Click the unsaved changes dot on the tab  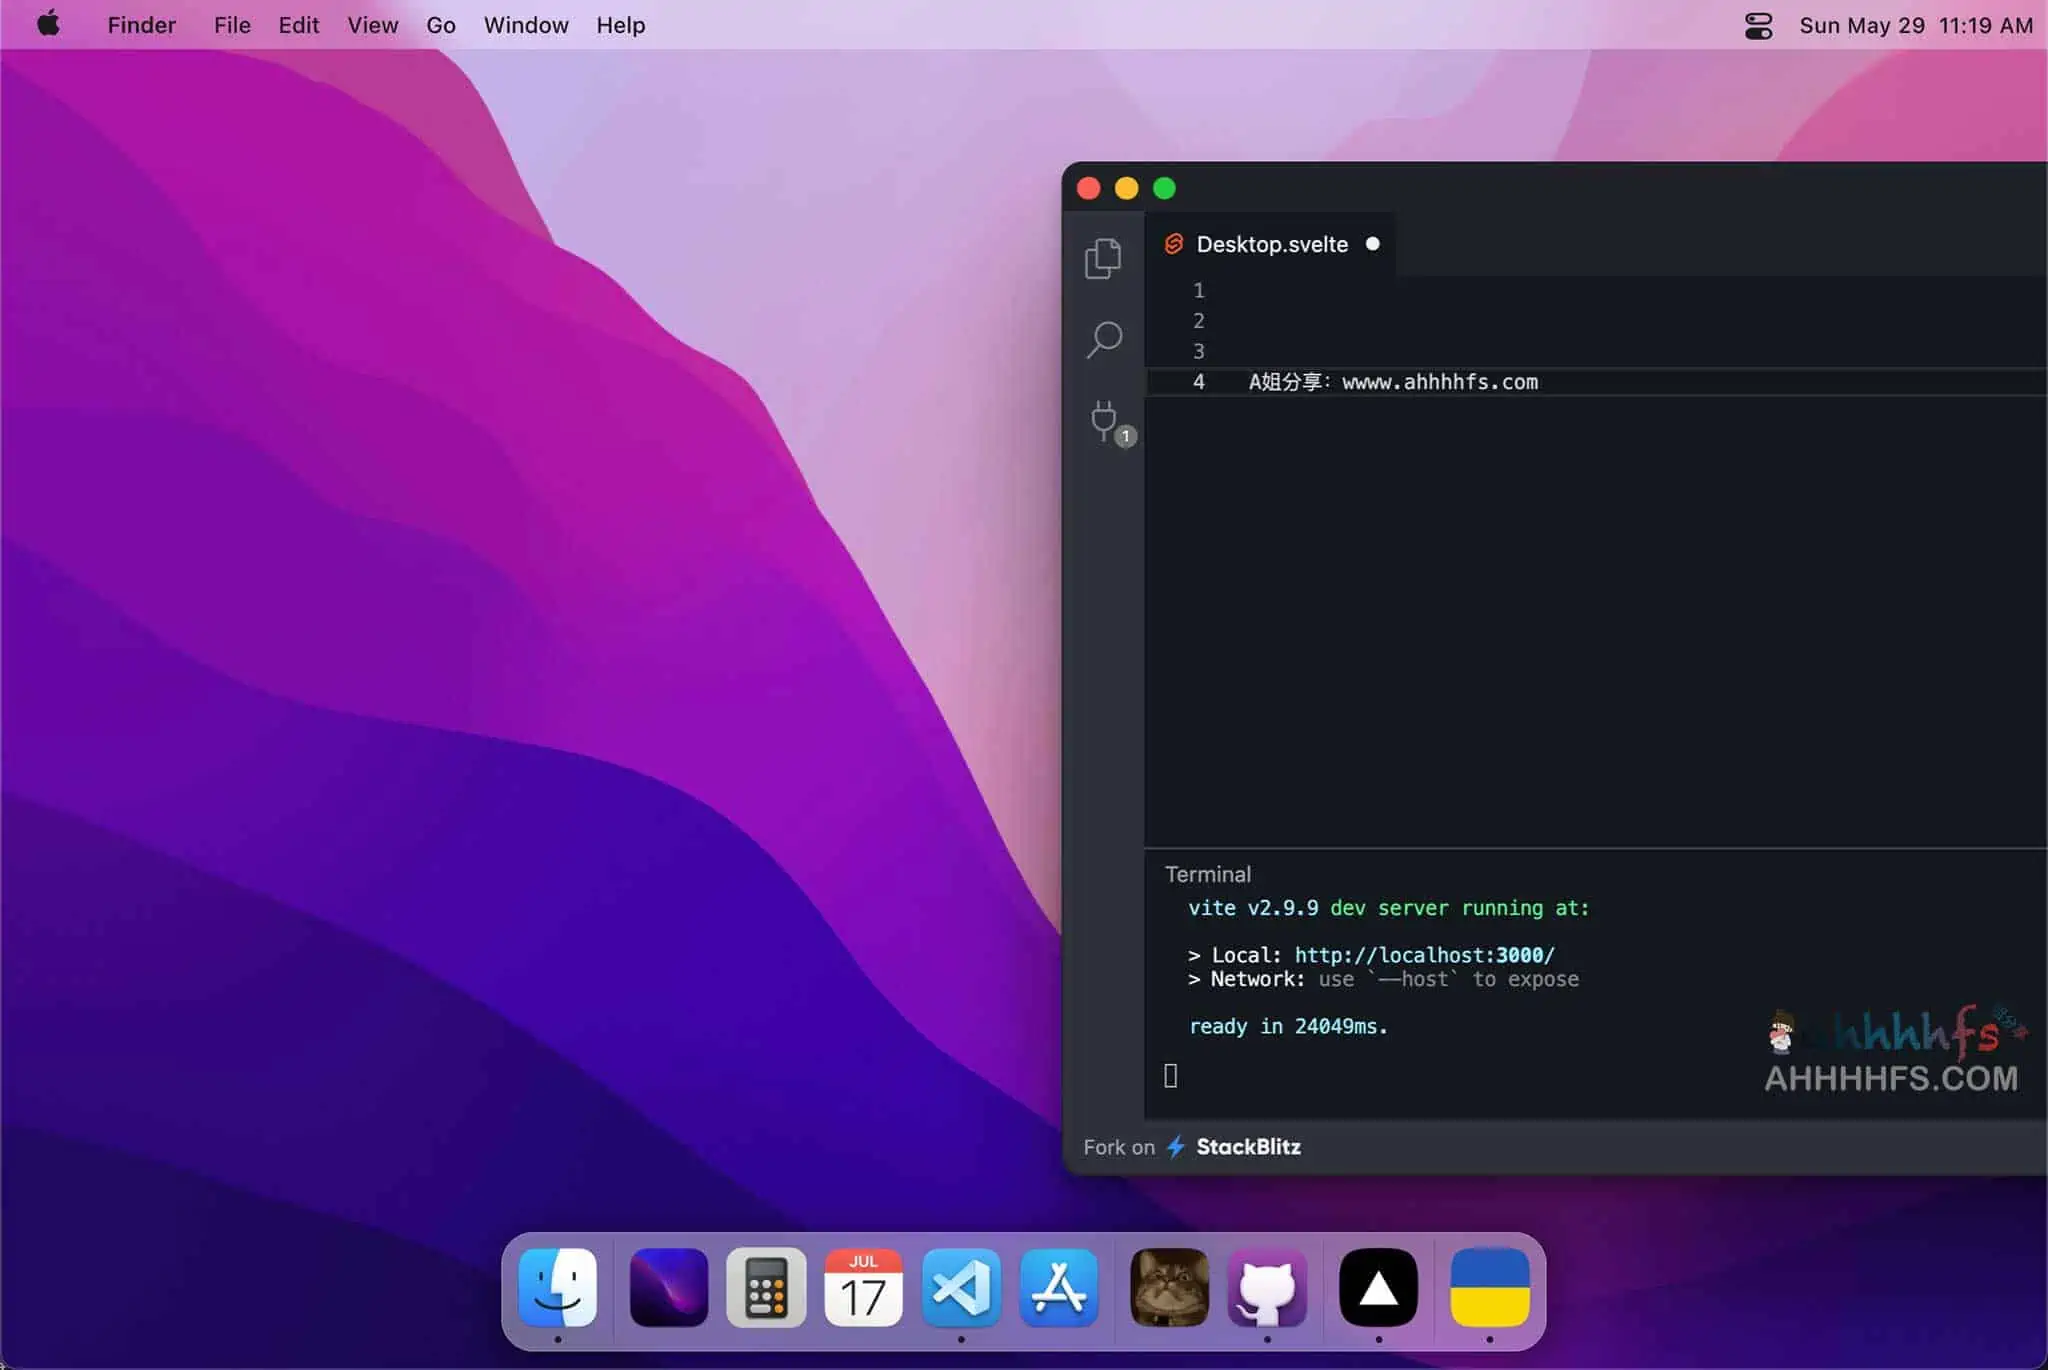[x=1374, y=244]
